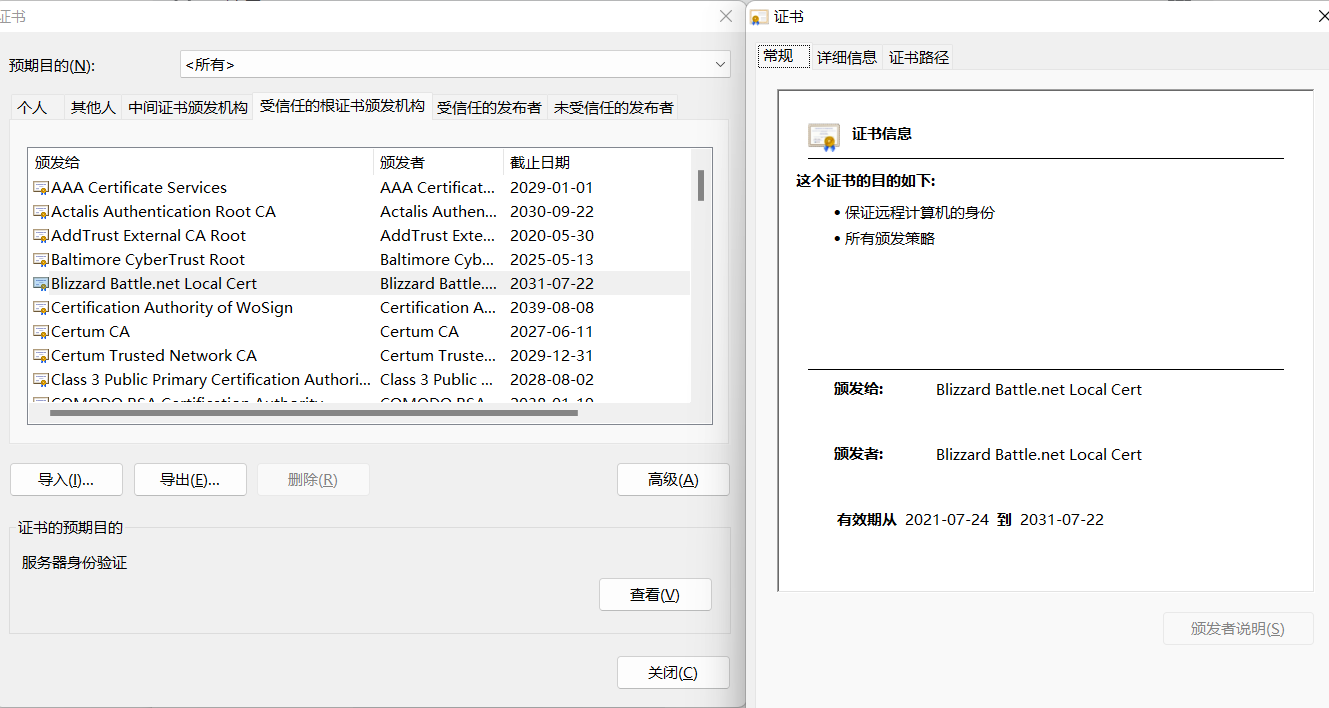Click issuer cell Baltimore Cyb...
The height and width of the screenshot is (708, 1329).
pos(438,260)
